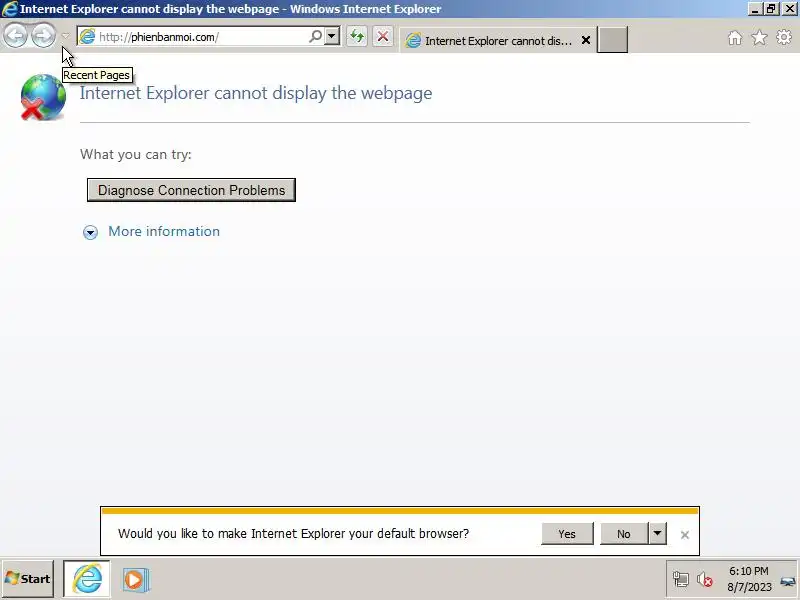This screenshot has height=600, width=800.
Task: Open the Windows Start menu
Action: pos(28,579)
